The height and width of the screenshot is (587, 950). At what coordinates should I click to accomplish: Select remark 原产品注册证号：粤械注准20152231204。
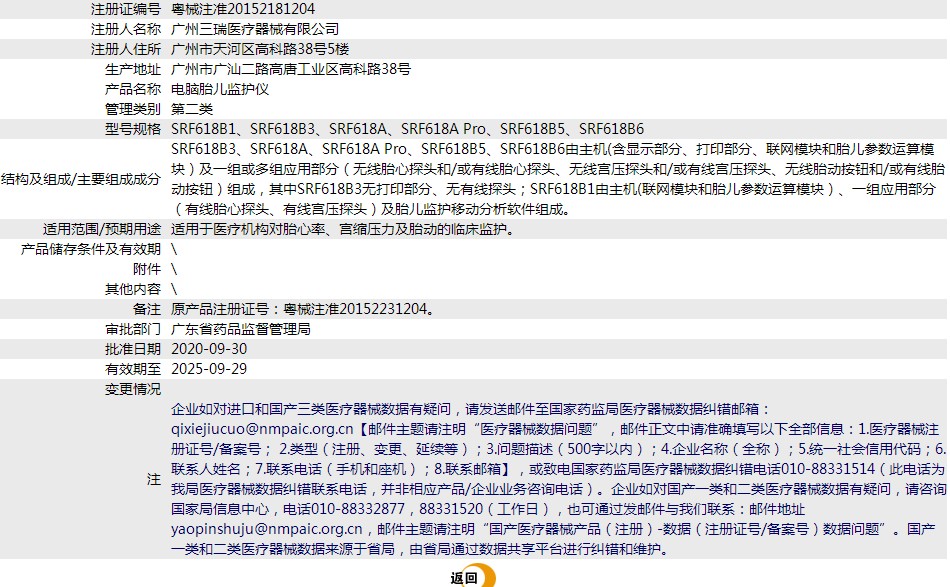[304, 309]
